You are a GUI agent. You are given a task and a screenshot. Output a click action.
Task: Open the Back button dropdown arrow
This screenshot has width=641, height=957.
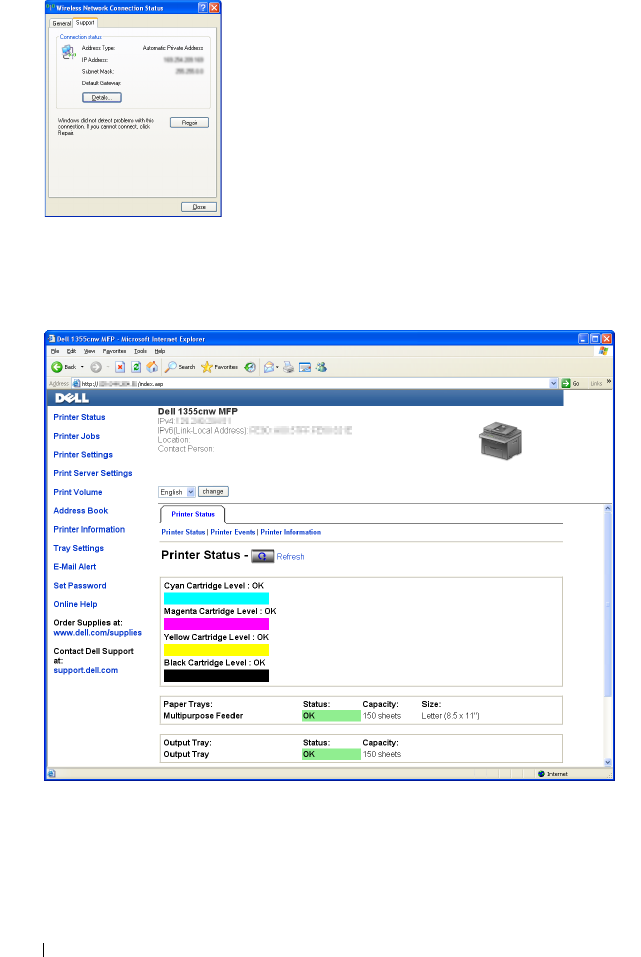(82, 367)
